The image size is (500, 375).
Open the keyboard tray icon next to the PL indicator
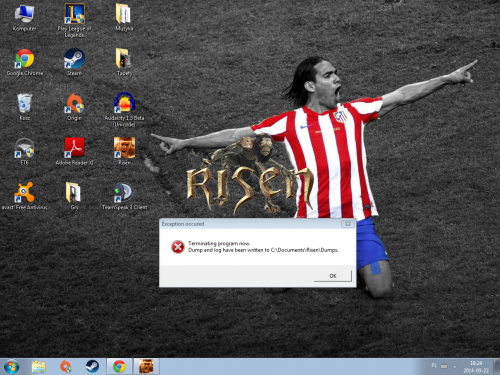pos(444,366)
